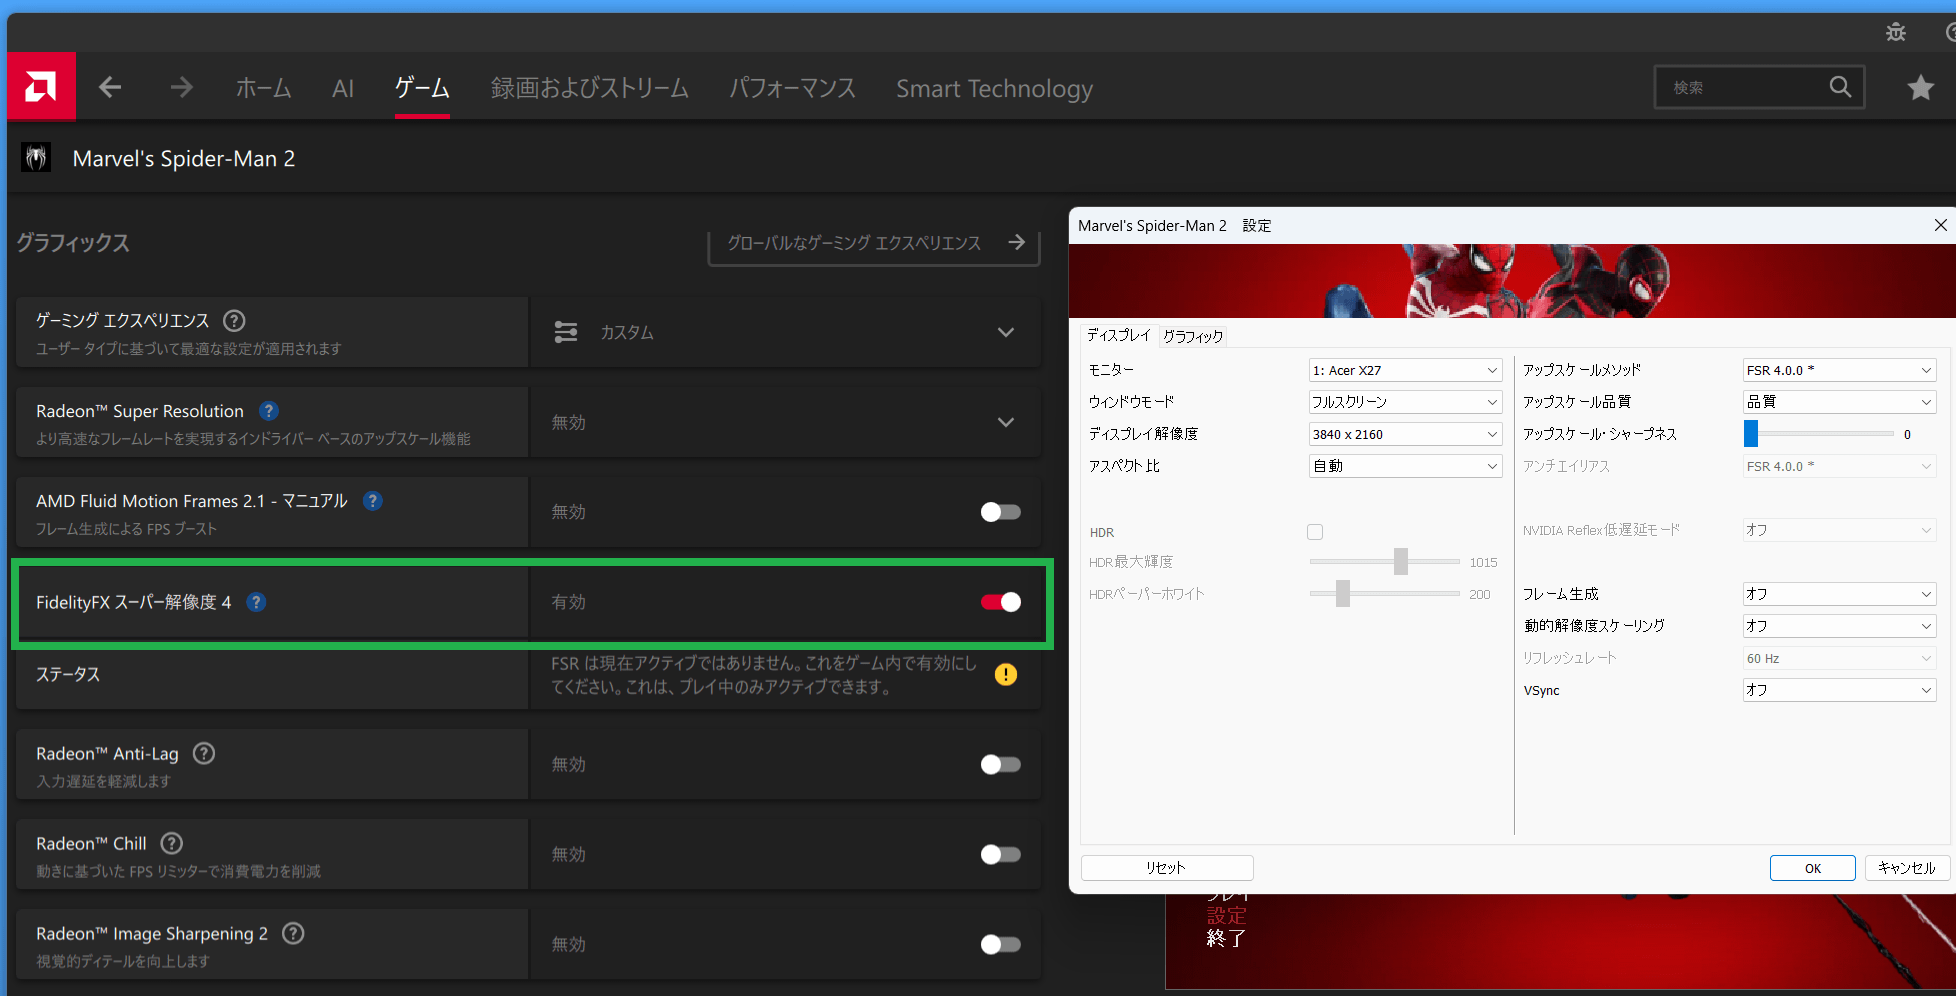Open the モニター dropdown
Screen dimensions: 1956x996
click(1405, 370)
